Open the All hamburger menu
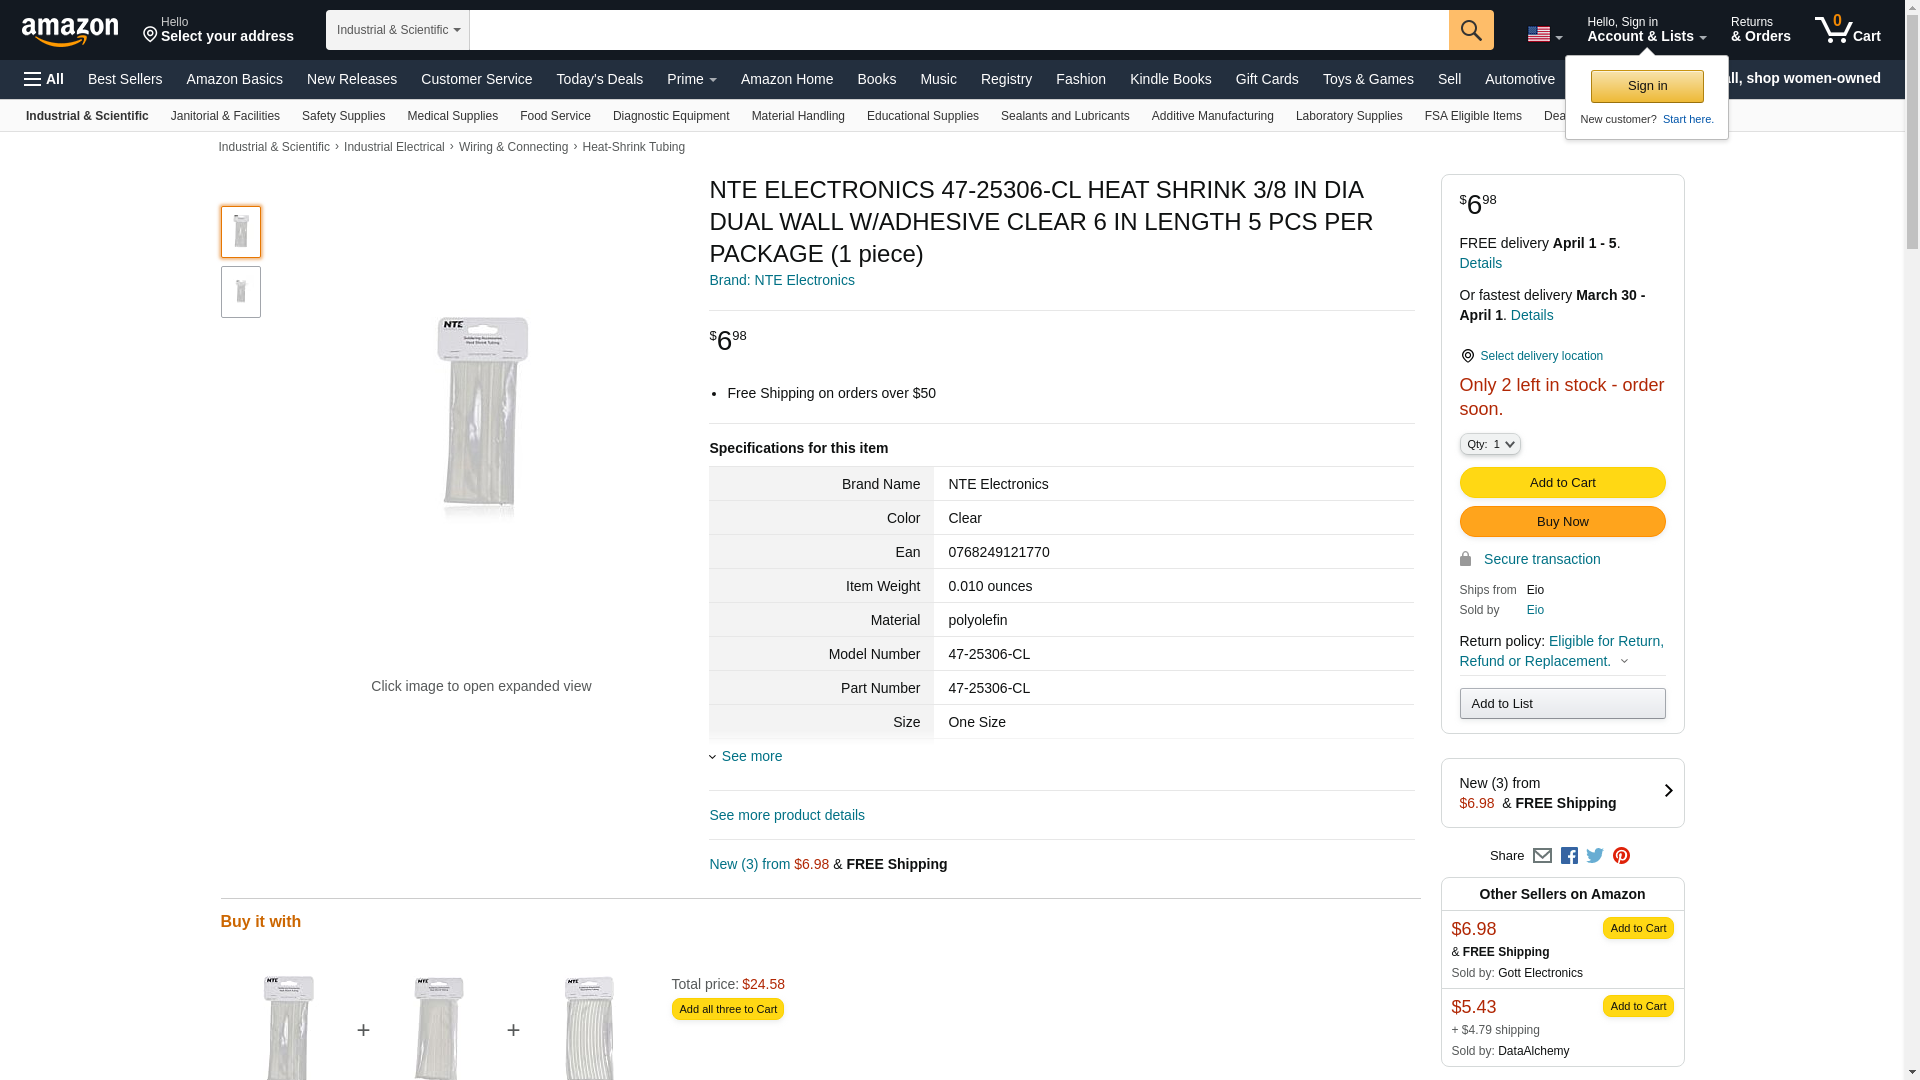 [x=44, y=79]
